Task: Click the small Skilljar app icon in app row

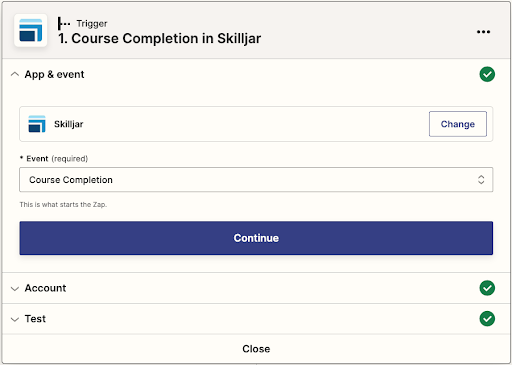Action: tap(37, 124)
